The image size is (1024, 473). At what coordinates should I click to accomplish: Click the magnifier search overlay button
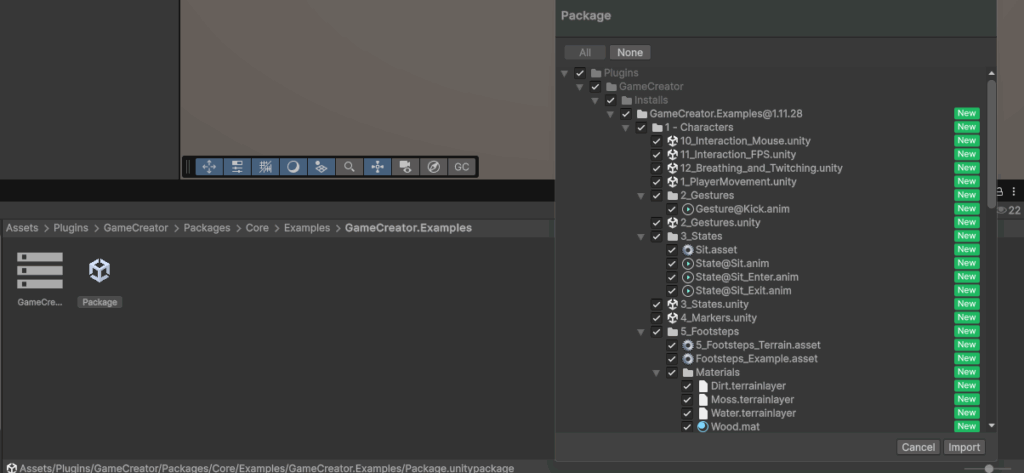(349, 167)
